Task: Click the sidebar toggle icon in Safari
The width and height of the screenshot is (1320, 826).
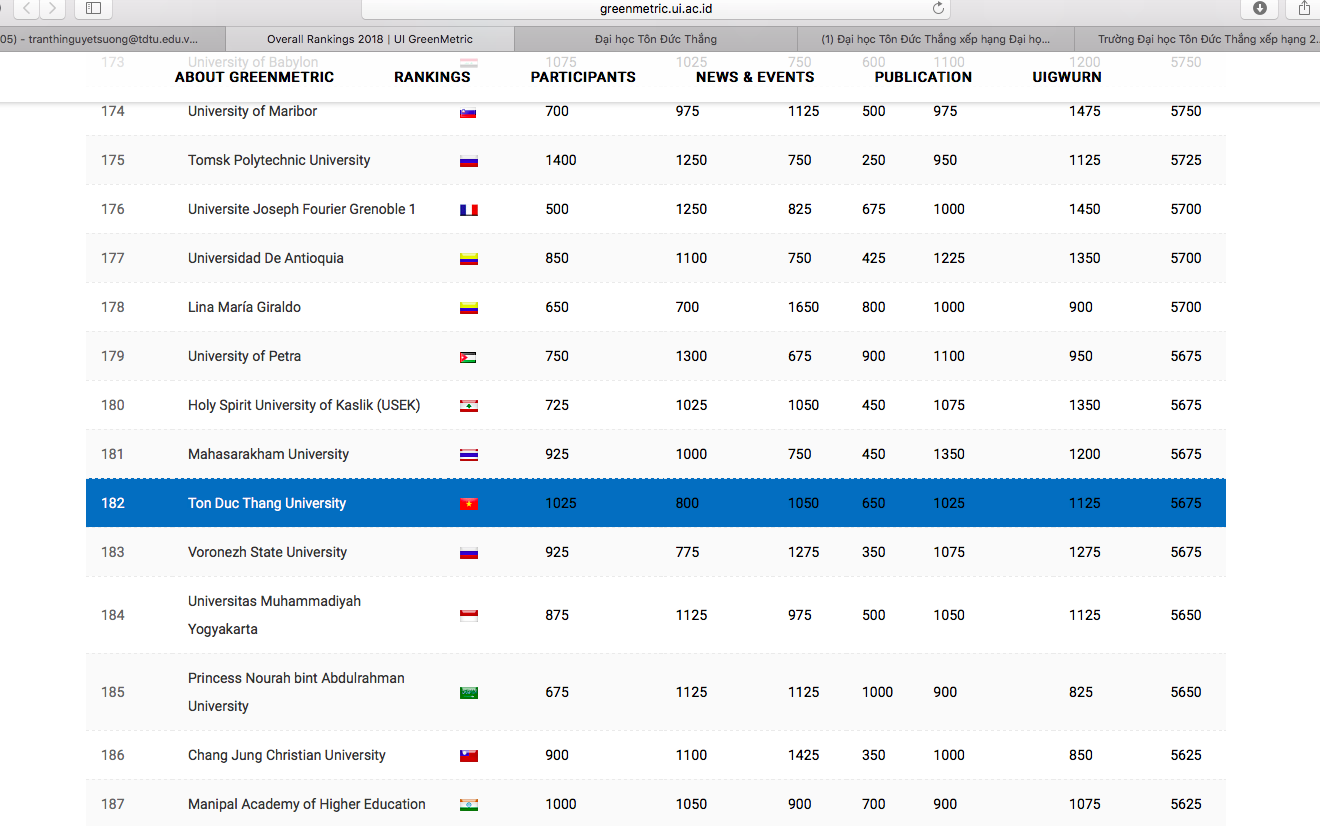Action: pos(92,10)
